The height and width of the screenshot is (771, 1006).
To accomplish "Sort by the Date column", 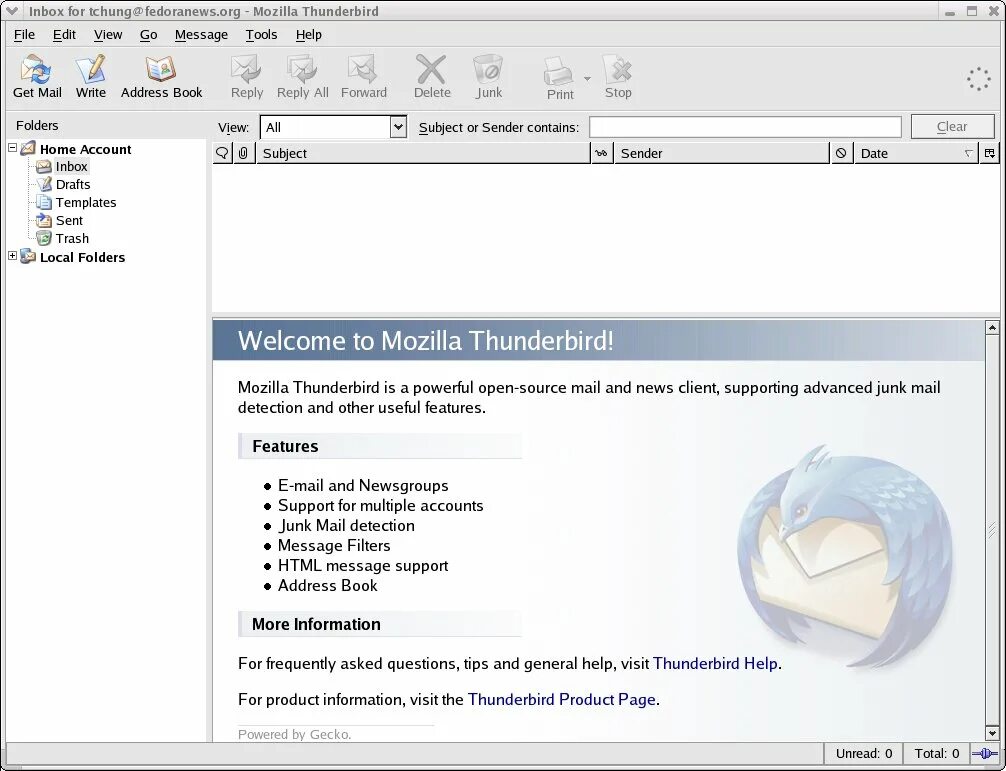I will tap(916, 153).
